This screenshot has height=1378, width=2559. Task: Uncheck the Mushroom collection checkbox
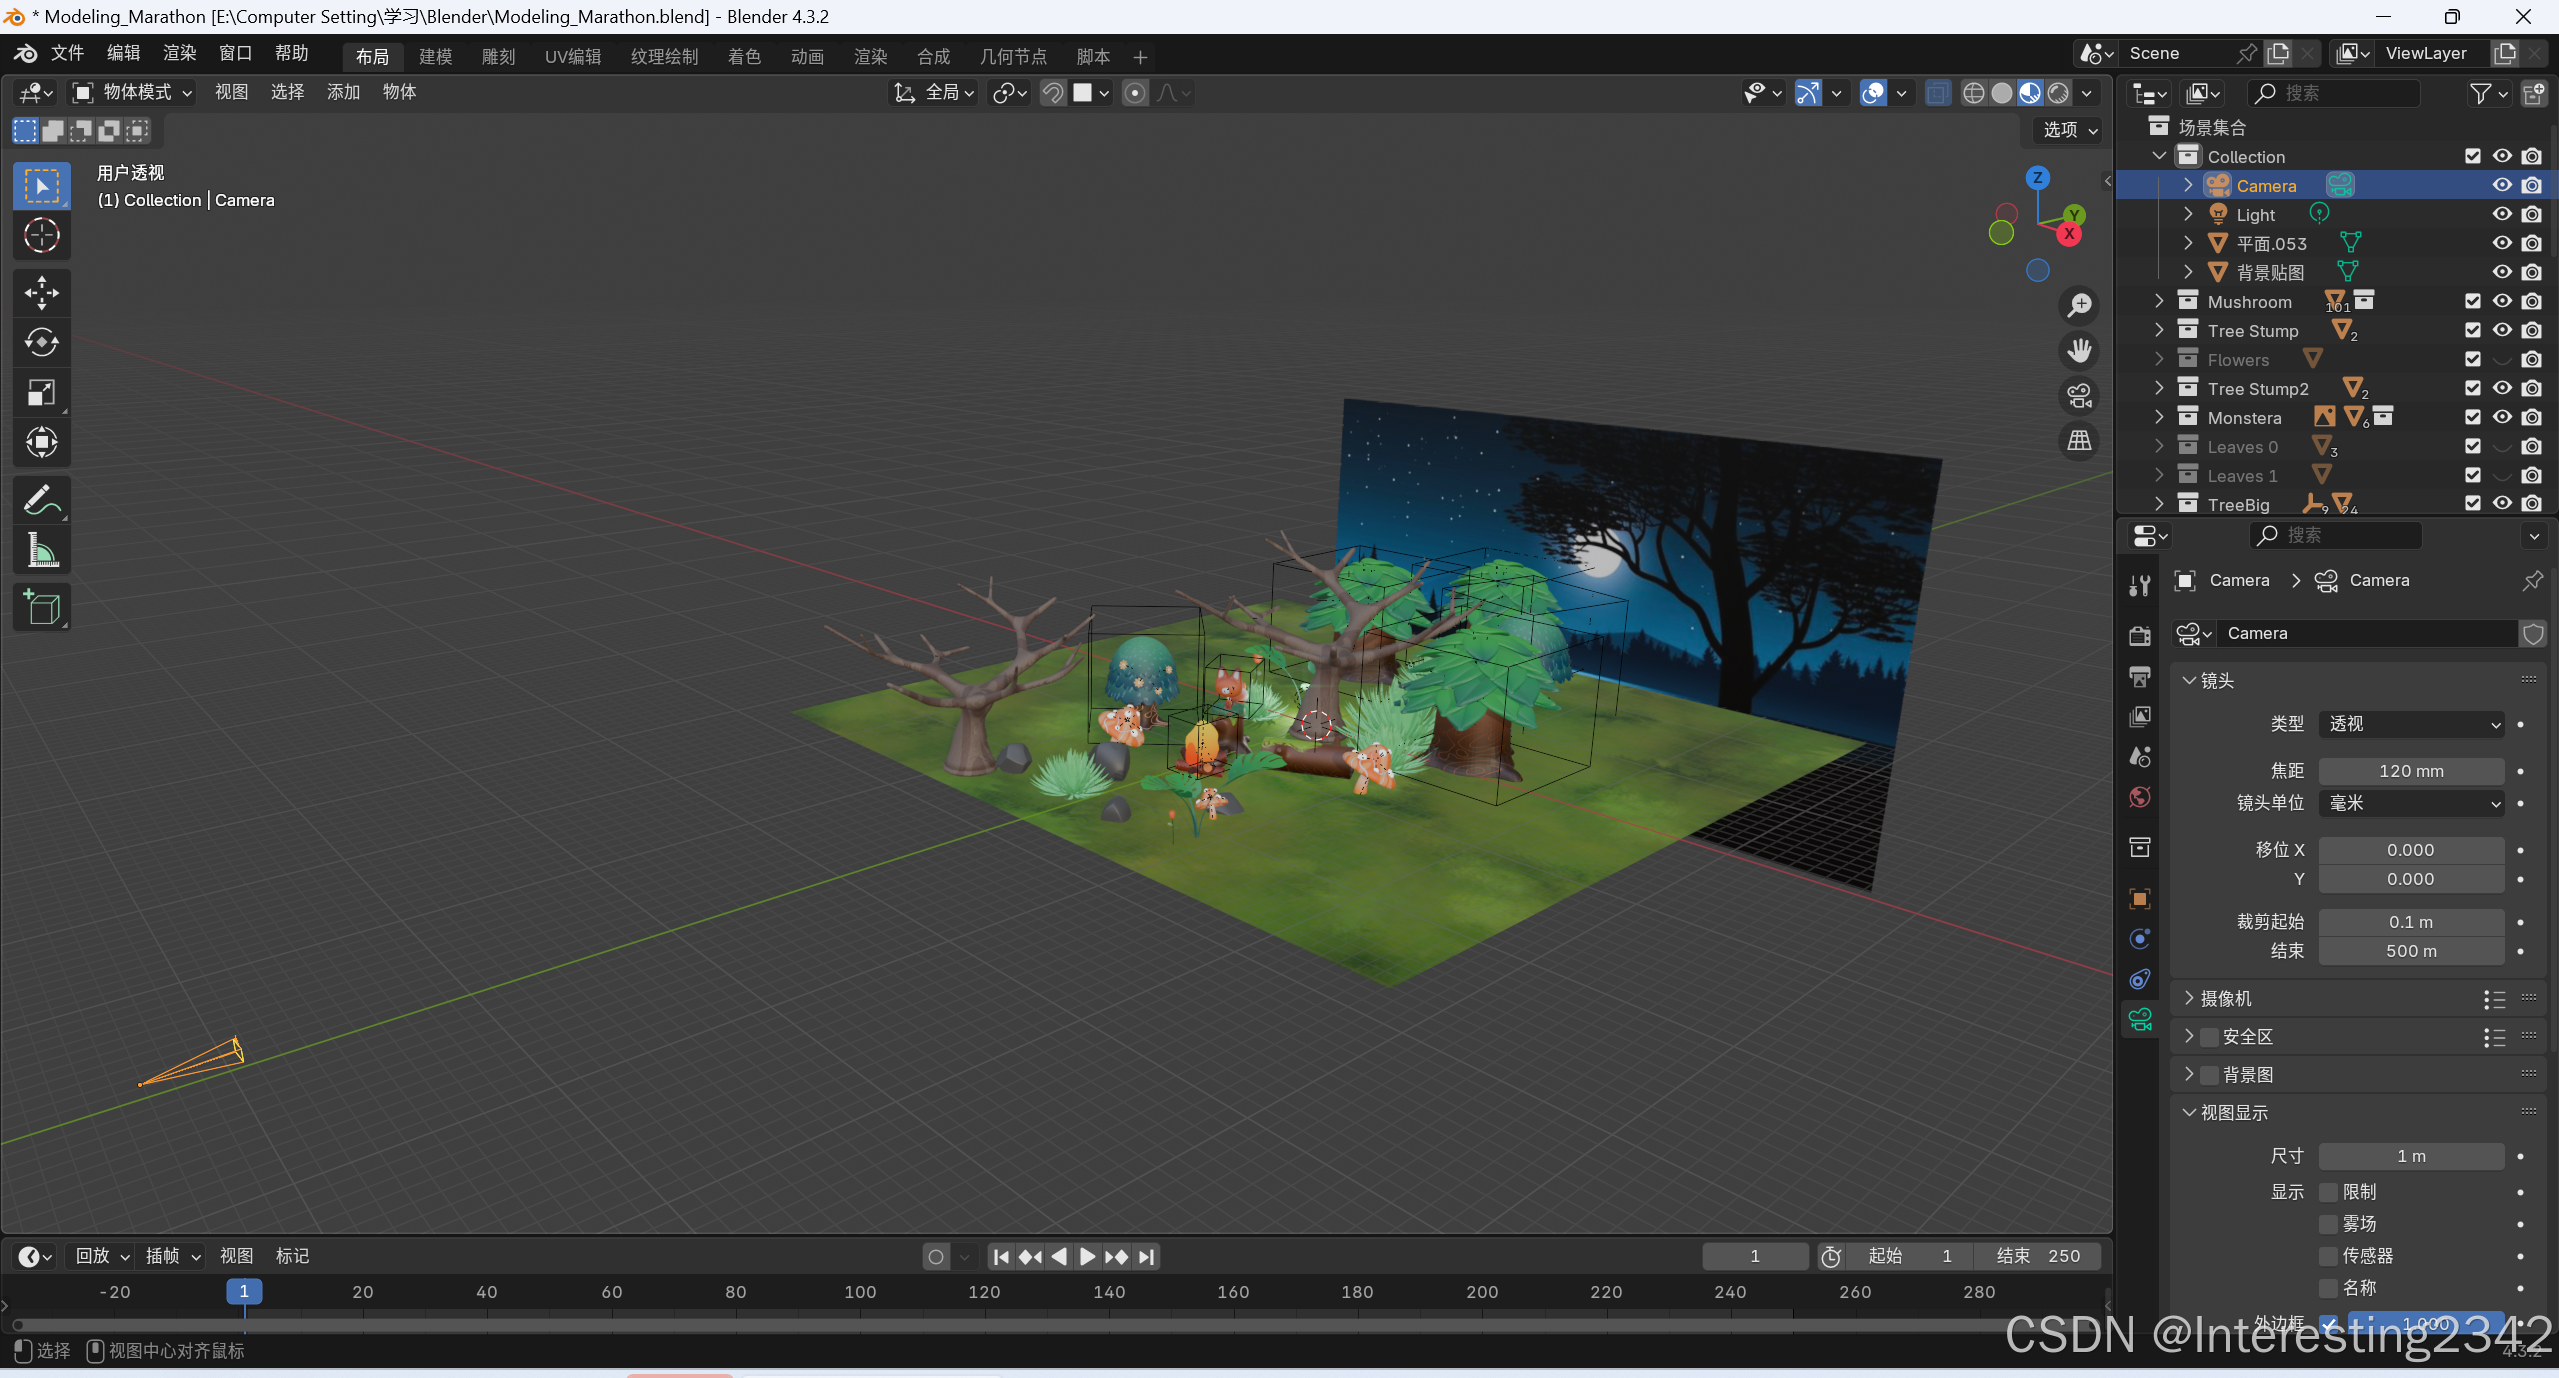[2472, 301]
